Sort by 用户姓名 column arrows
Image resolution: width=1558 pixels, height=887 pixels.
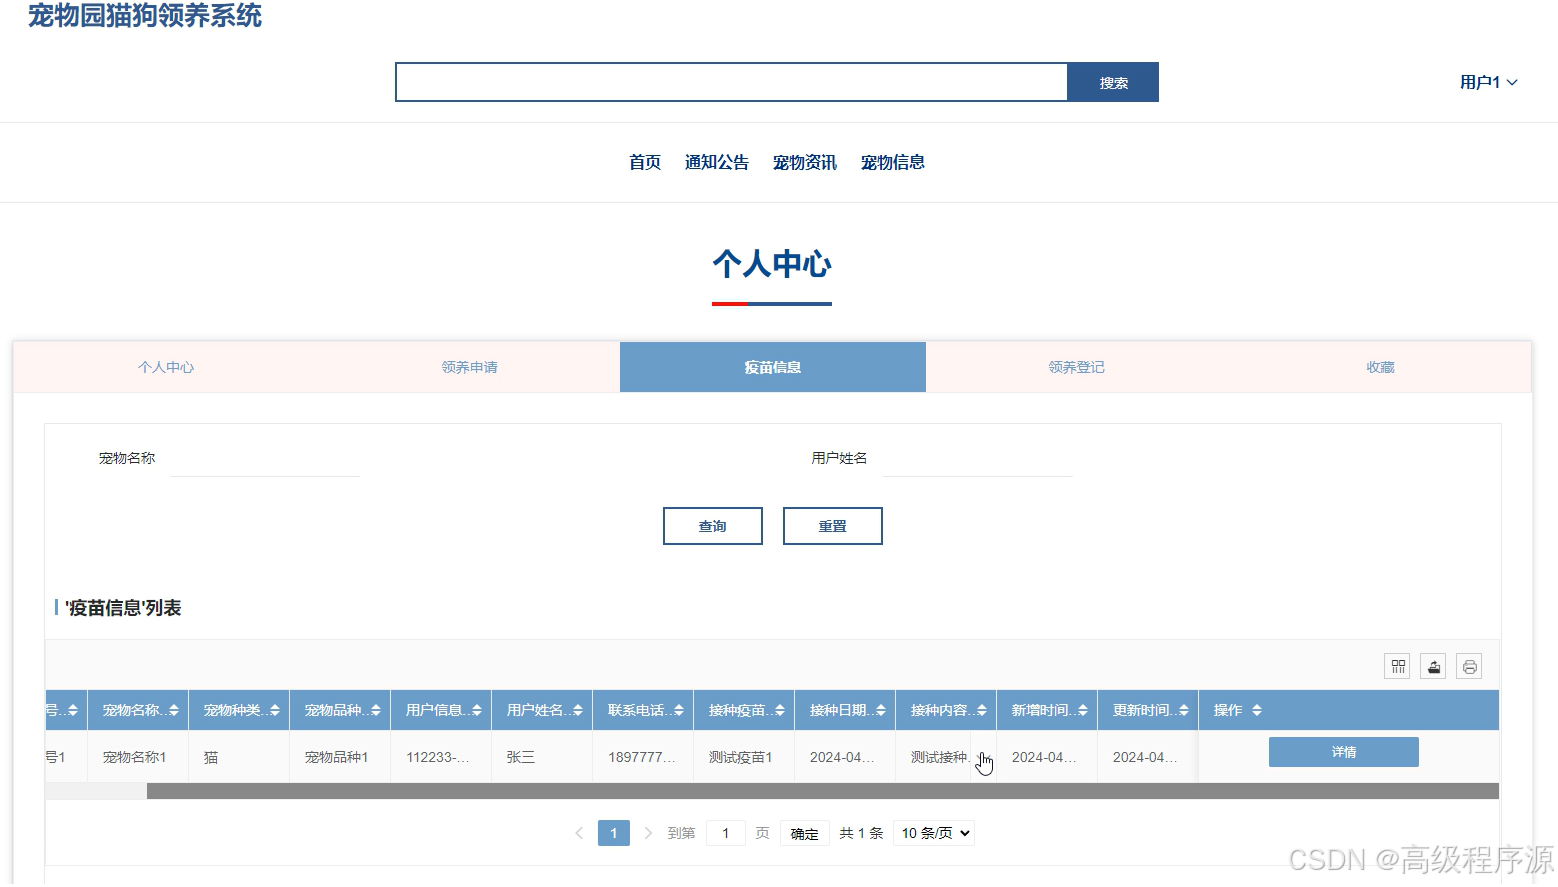578,710
